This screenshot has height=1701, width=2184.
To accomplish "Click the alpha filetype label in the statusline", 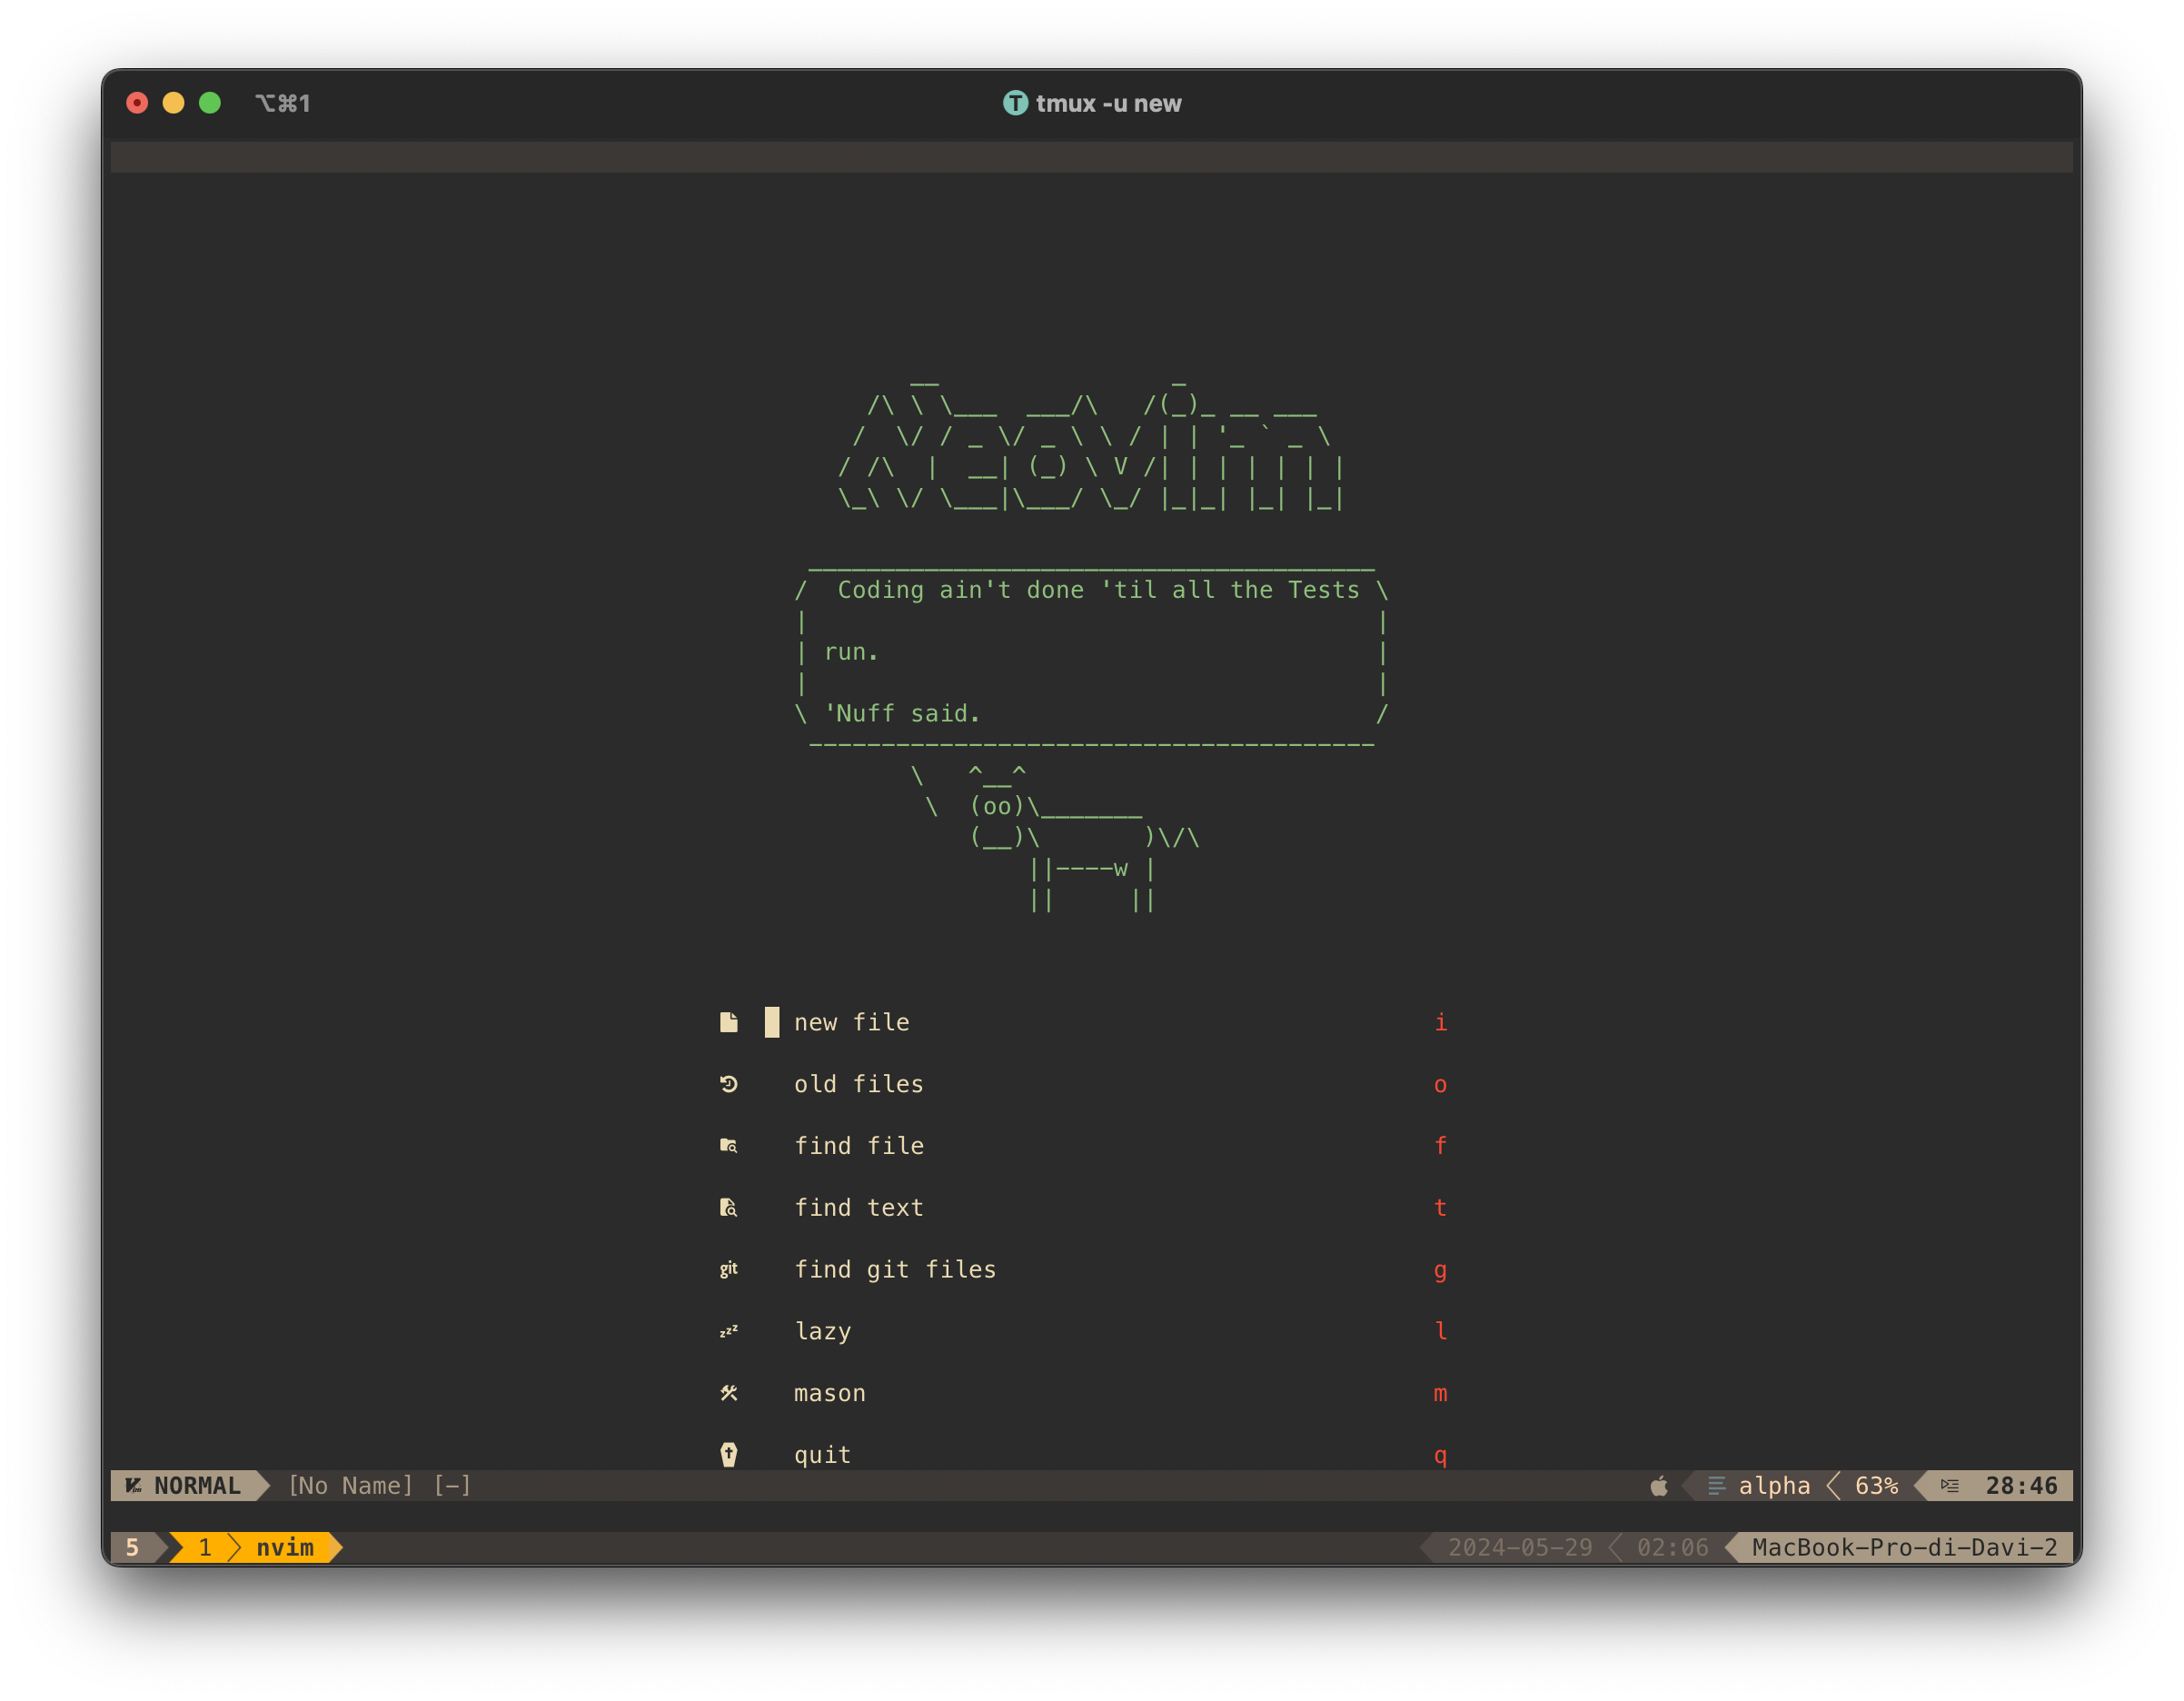I will (x=1774, y=1486).
